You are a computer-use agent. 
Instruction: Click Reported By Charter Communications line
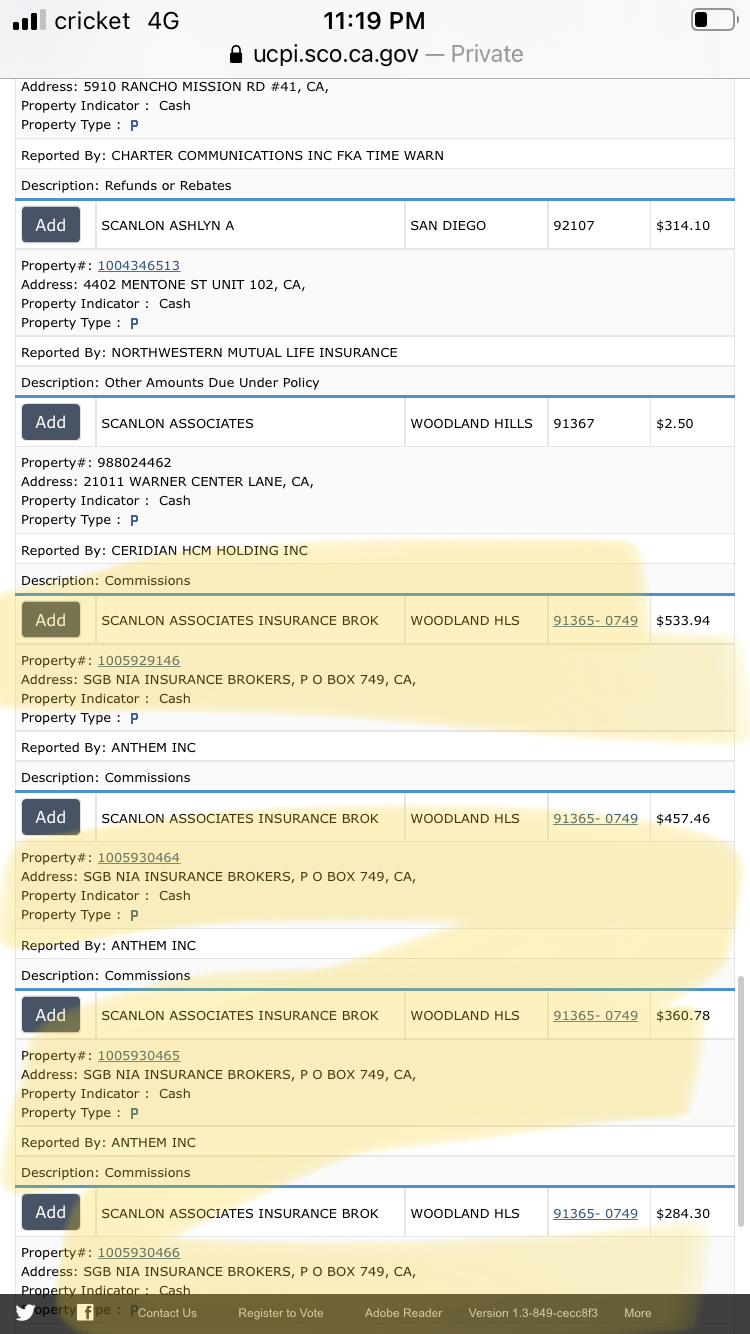[x=232, y=155]
